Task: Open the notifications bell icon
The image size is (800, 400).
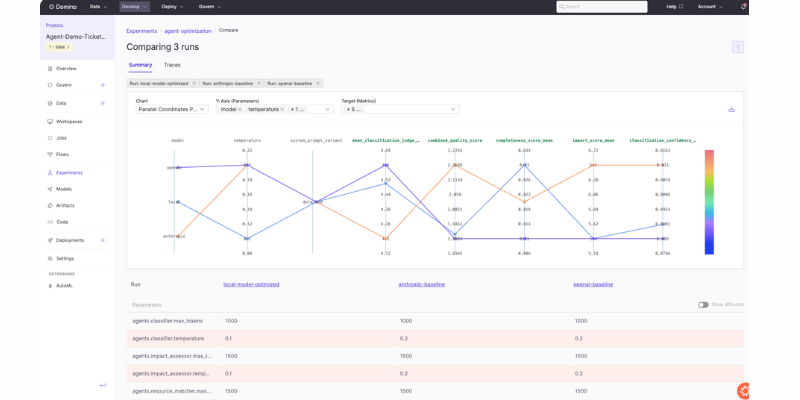Action: click(x=743, y=6)
